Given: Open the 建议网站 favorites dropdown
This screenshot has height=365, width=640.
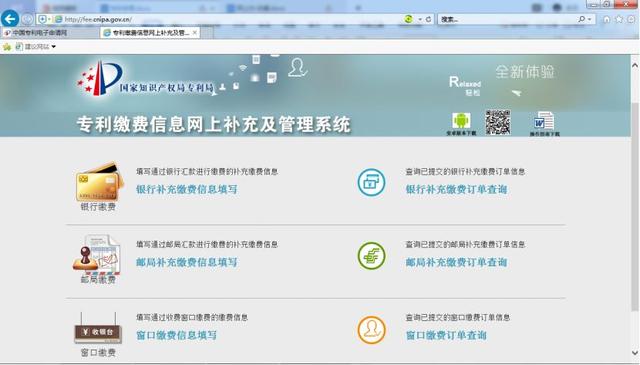Looking at the screenshot, I should (36, 47).
